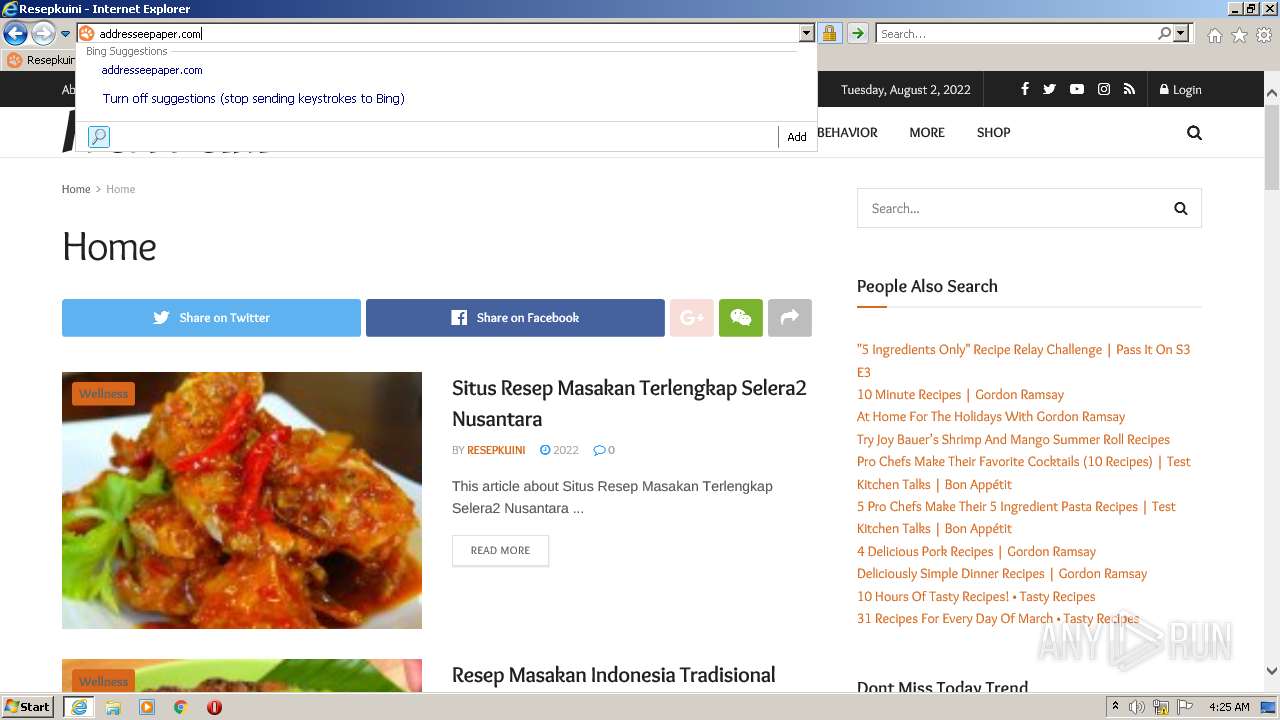Click the Add button in suggestion panel
This screenshot has height=720, width=1280.
pyautogui.click(x=796, y=137)
